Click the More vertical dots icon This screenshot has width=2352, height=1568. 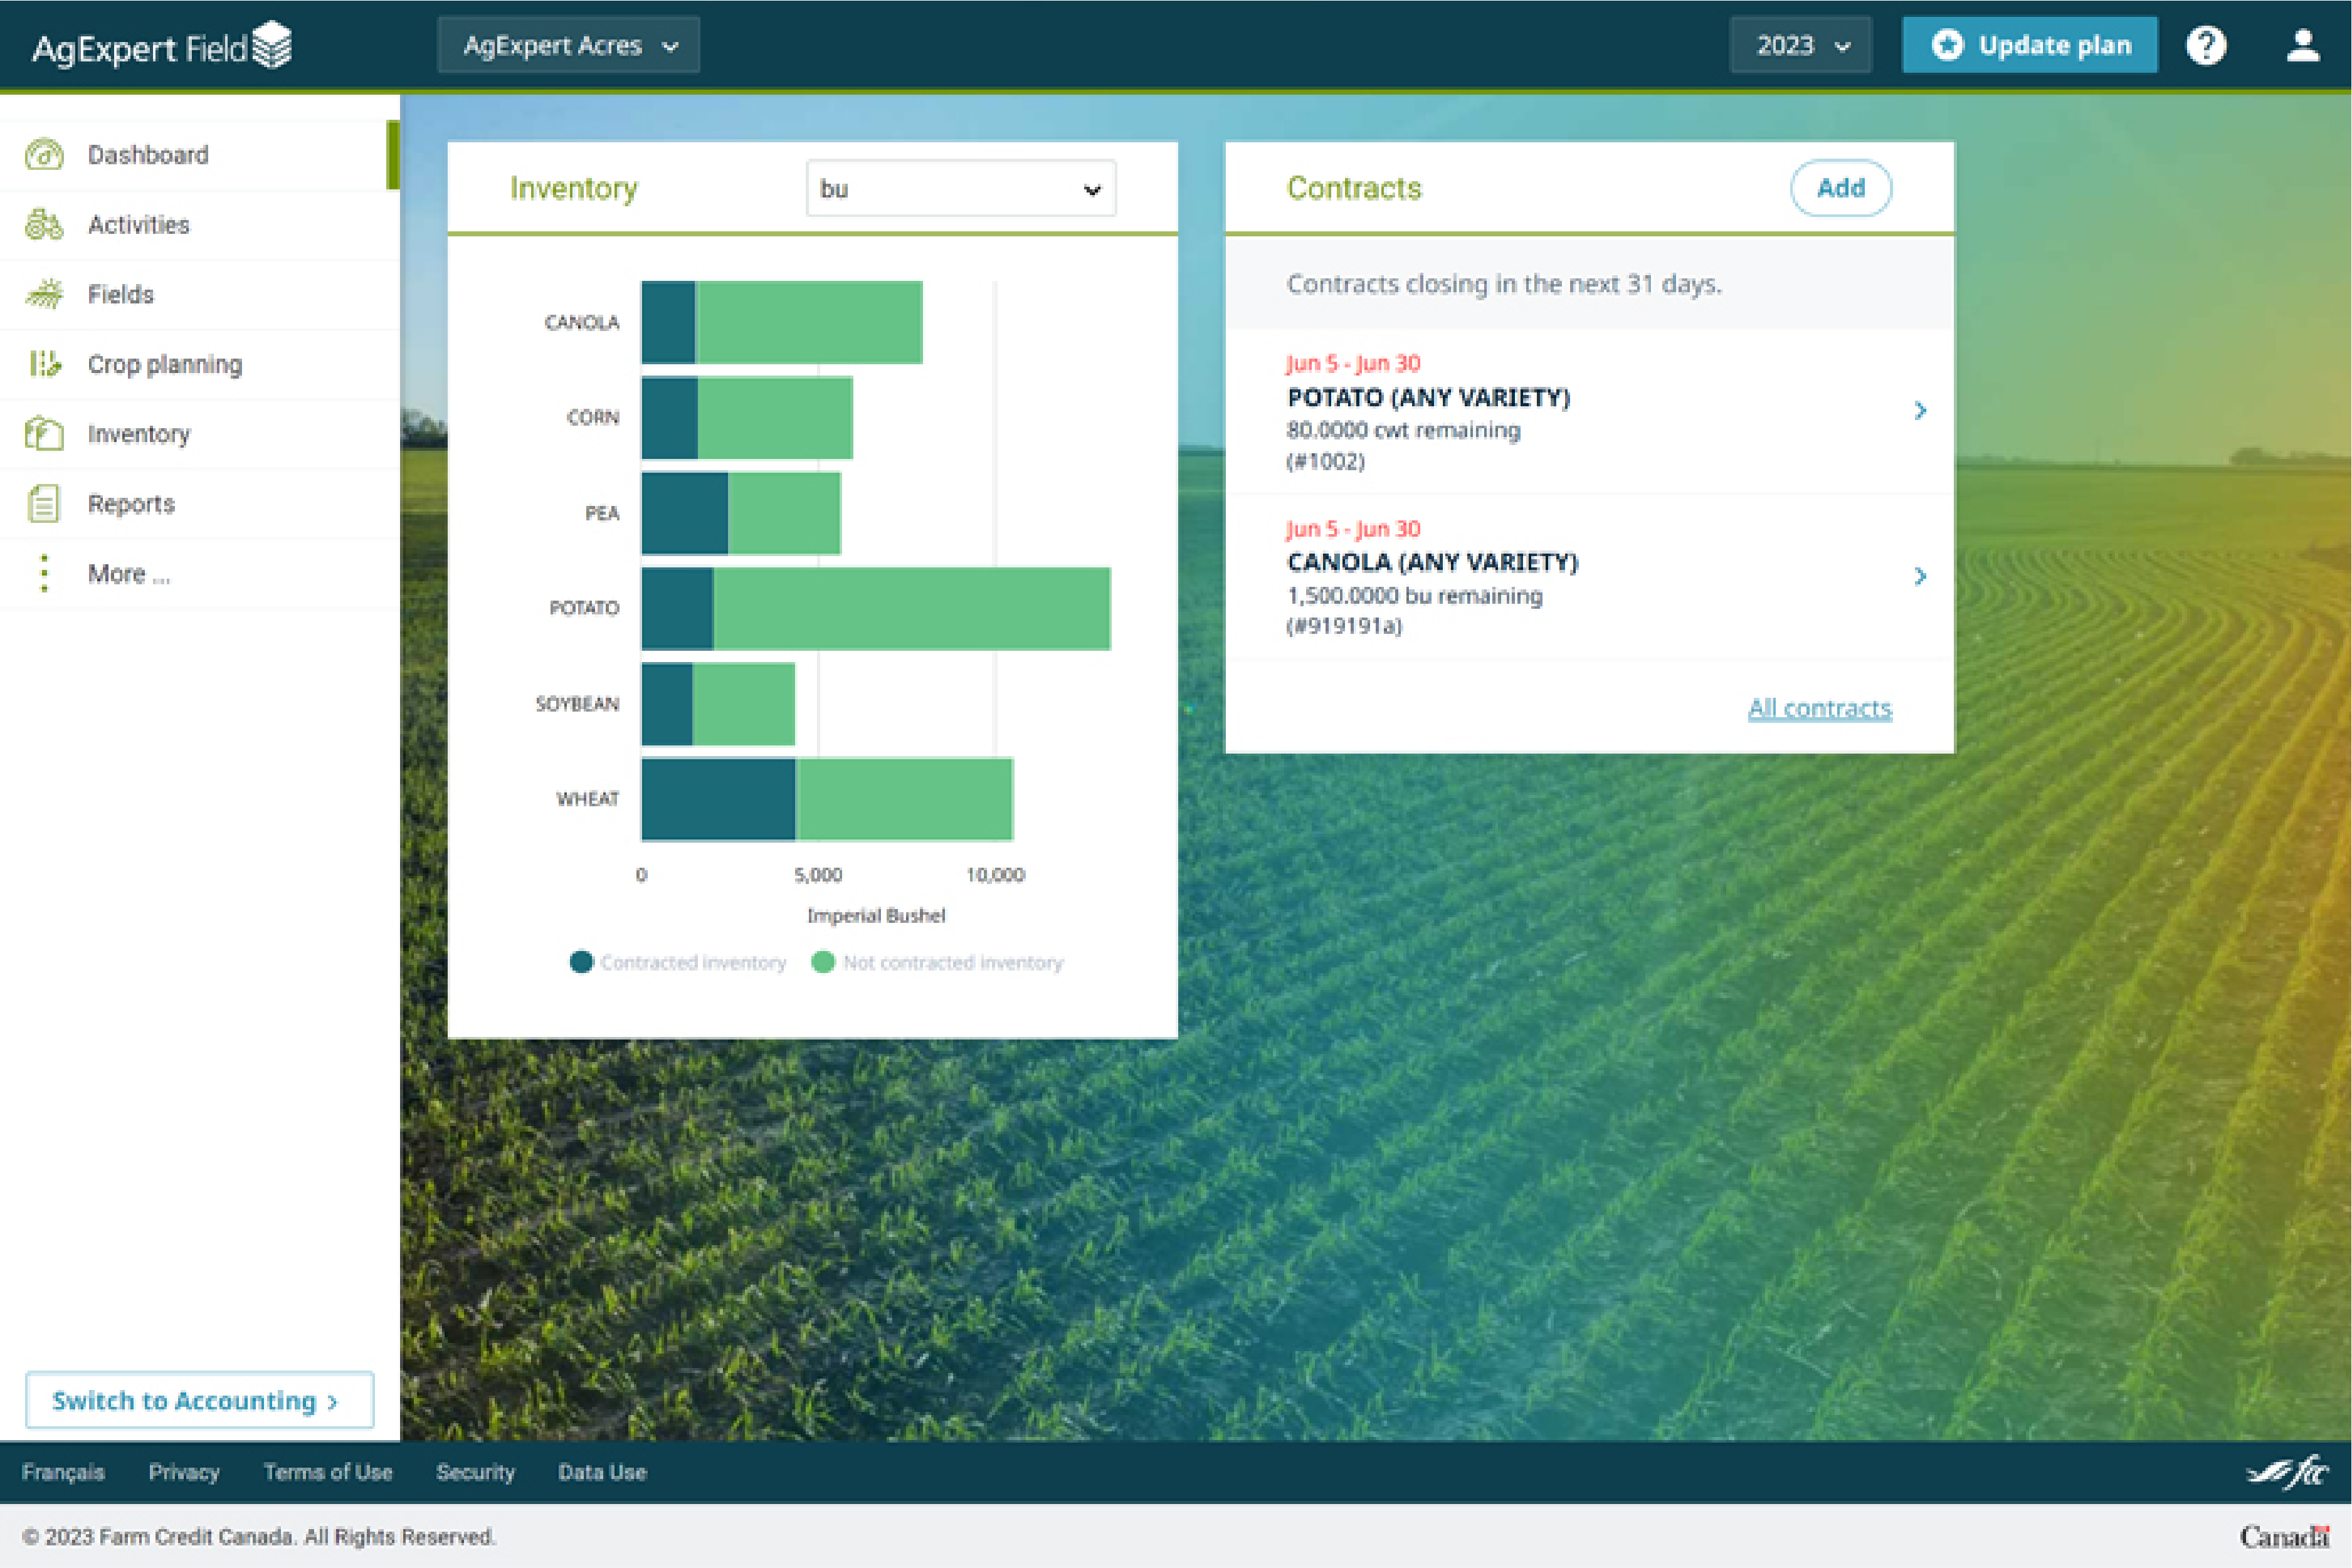(44, 573)
